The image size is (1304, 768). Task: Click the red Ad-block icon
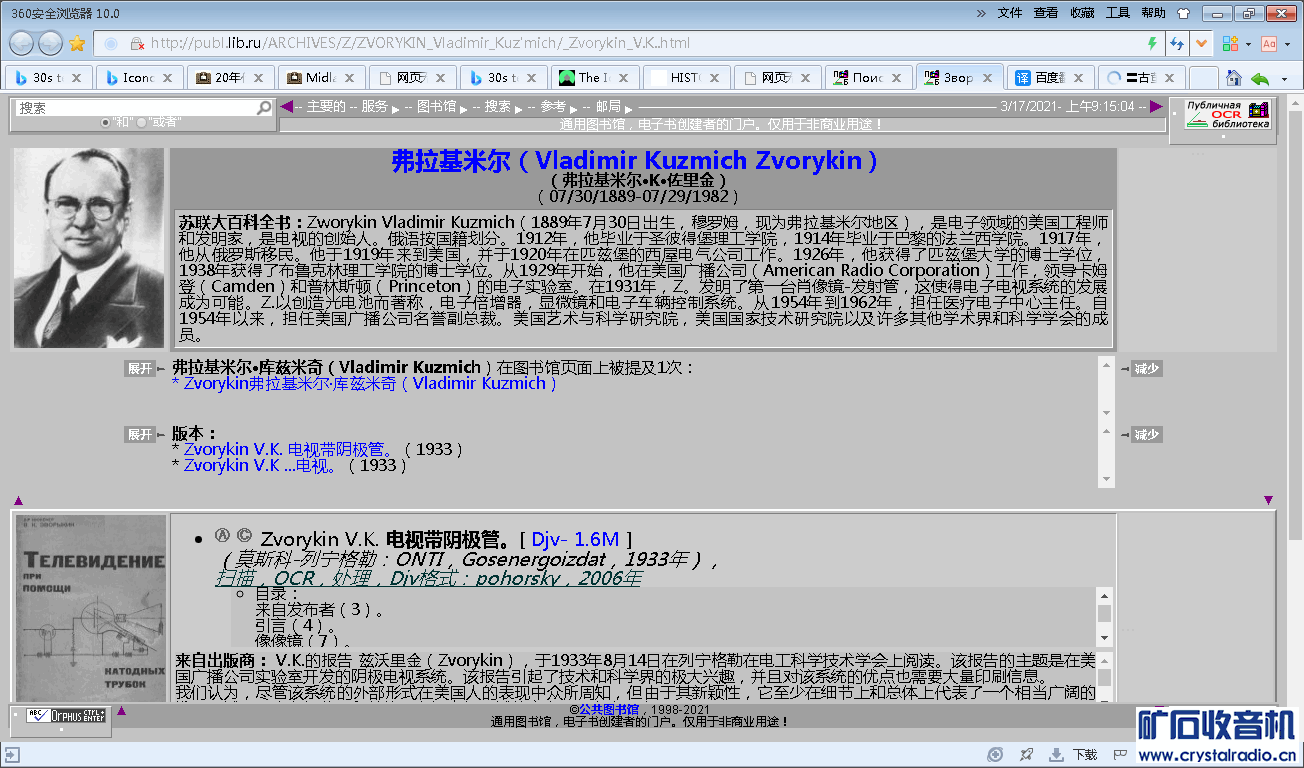tap(1269, 44)
